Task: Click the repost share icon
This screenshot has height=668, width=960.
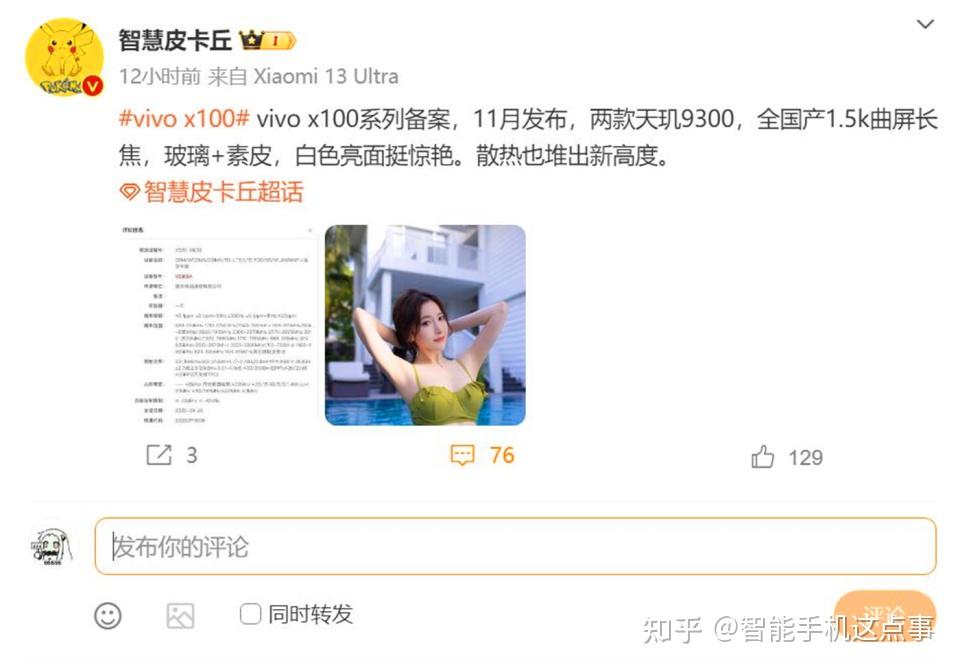Action: coord(159,455)
